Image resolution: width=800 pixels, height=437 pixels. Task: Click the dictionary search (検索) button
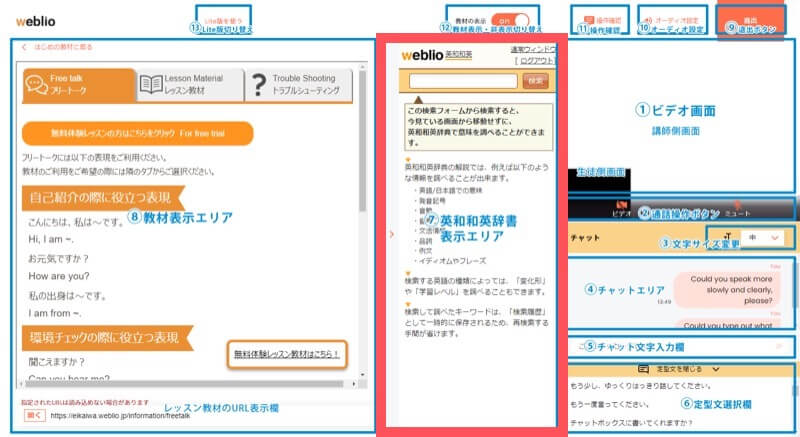point(536,80)
